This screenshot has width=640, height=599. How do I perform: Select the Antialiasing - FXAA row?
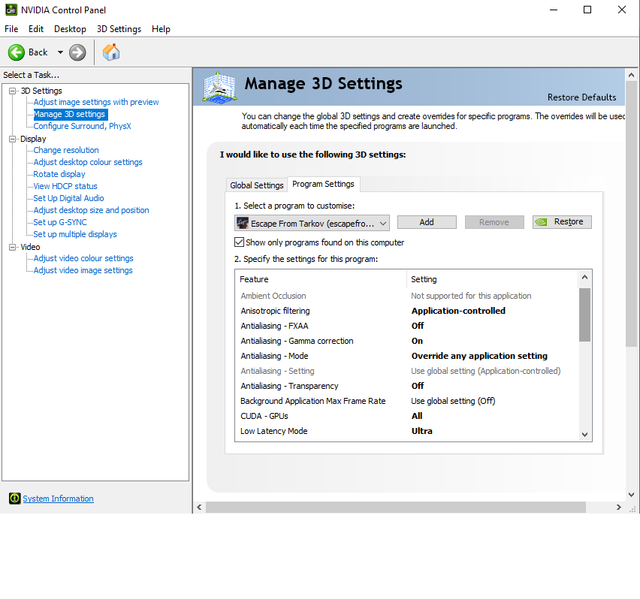pyautogui.click(x=406, y=326)
